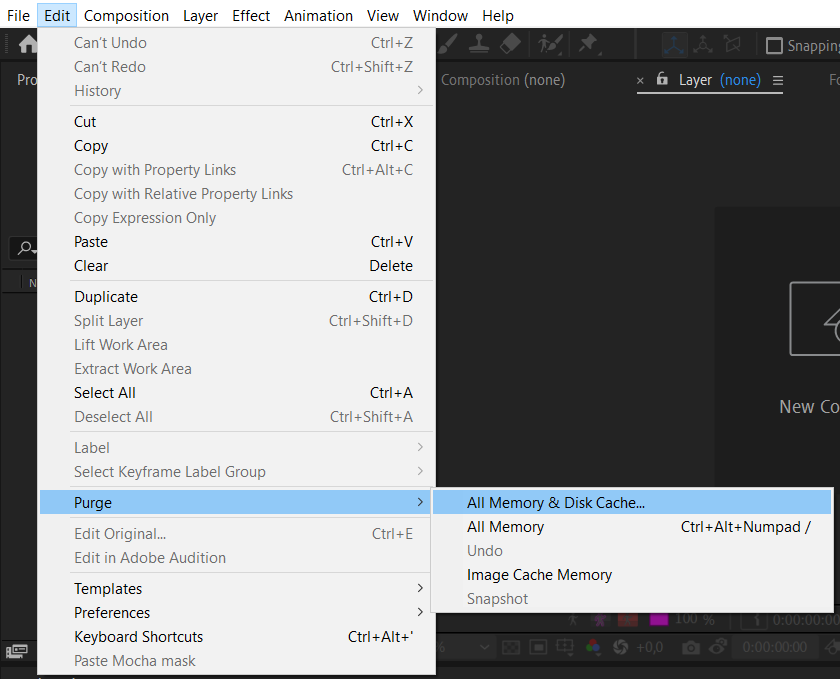This screenshot has height=679, width=840.
Task: Expand the Label submenu
Action: pyautogui.click(x=236, y=447)
